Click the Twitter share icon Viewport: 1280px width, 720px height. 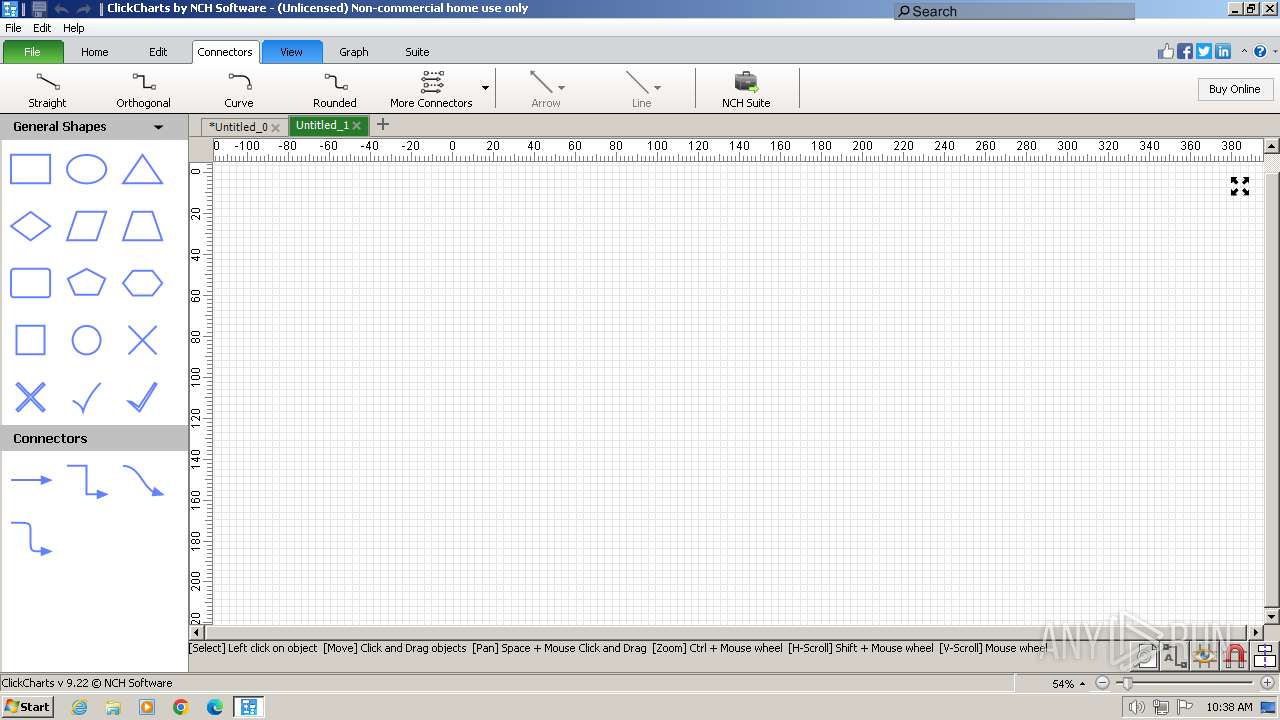1204,51
